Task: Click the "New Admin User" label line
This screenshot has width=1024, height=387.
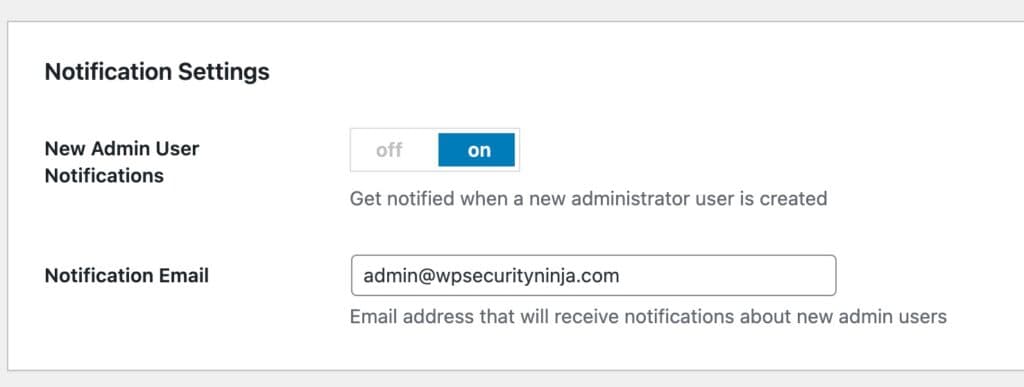Action: (x=121, y=149)
